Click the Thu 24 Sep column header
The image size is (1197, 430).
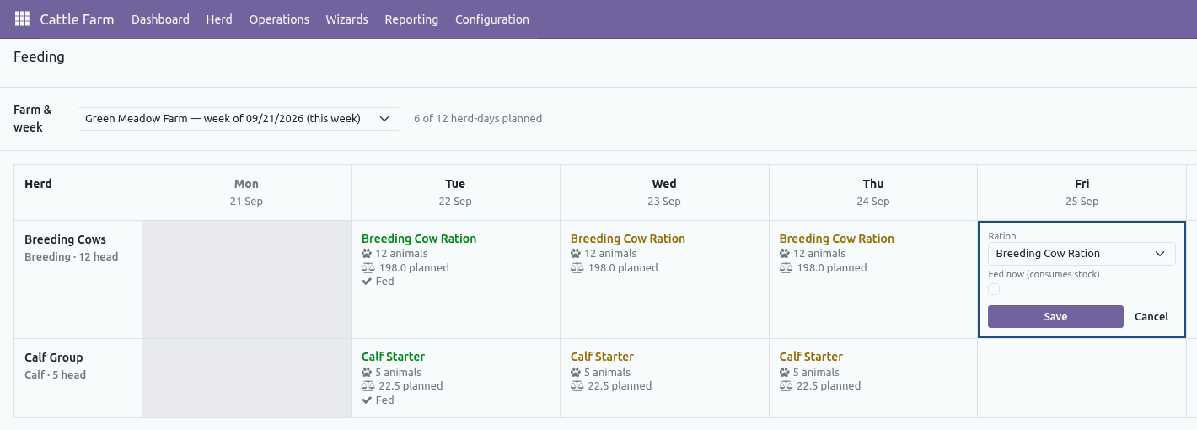[873, 192]
